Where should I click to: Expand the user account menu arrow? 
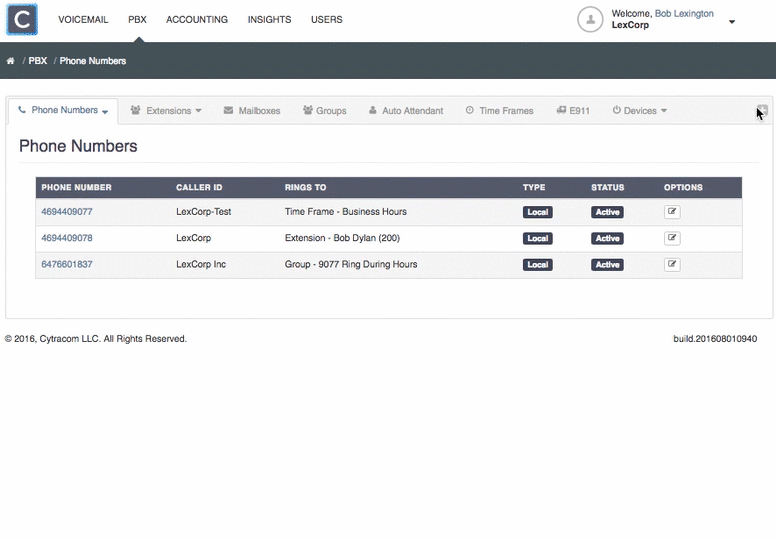(x=732, y=22)
